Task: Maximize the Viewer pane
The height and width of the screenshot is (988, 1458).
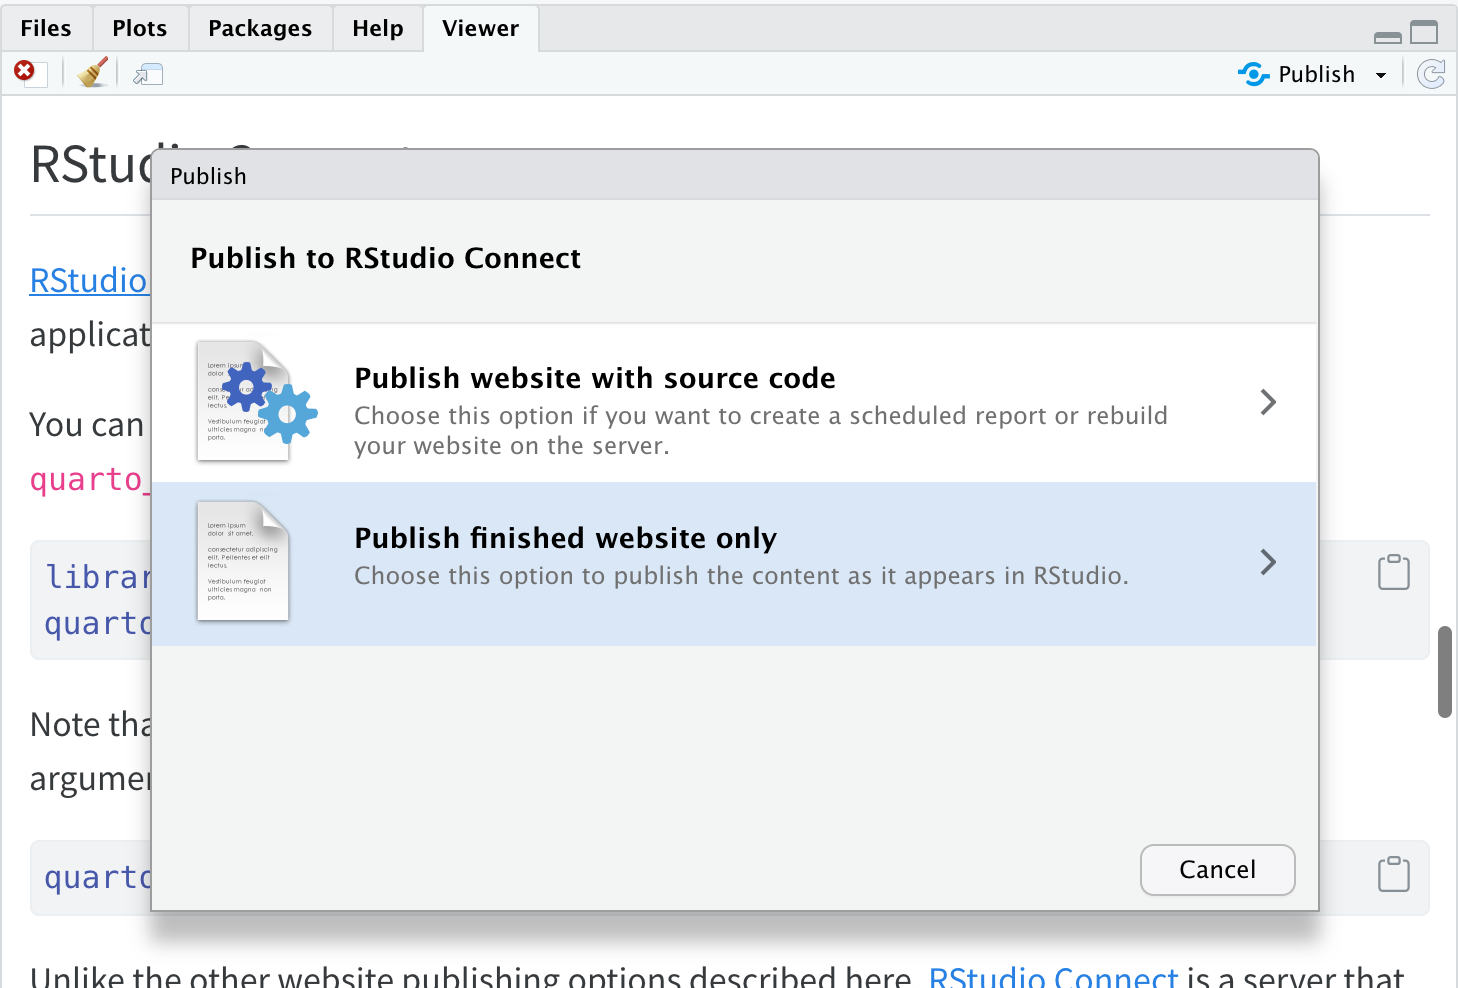Action: [1424, 33]
